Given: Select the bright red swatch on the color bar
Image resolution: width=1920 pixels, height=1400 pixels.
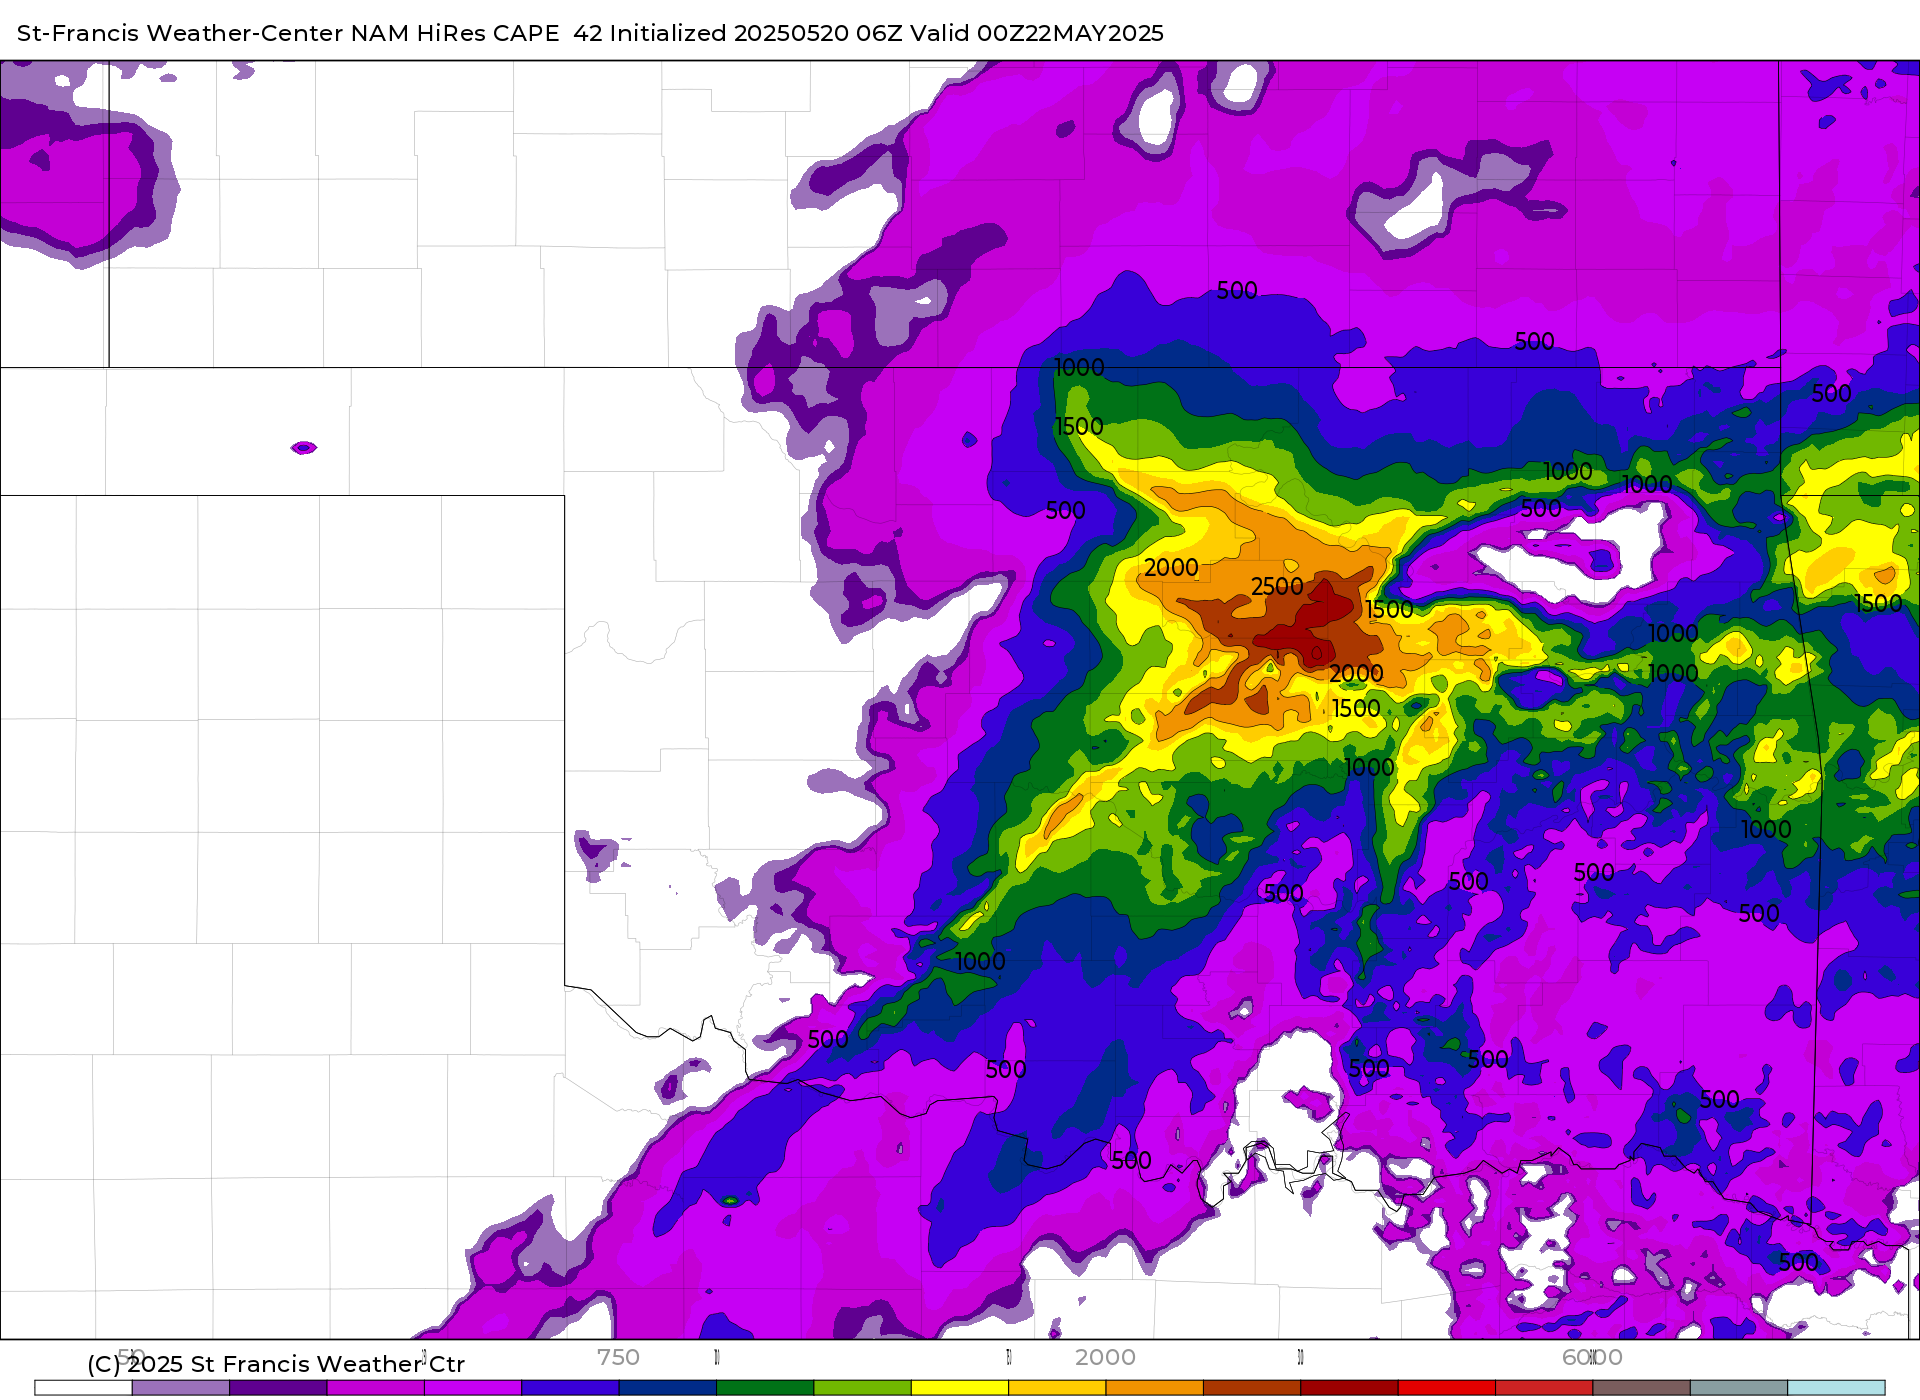Looking at the screenshot, I should click(1447, 1388).
